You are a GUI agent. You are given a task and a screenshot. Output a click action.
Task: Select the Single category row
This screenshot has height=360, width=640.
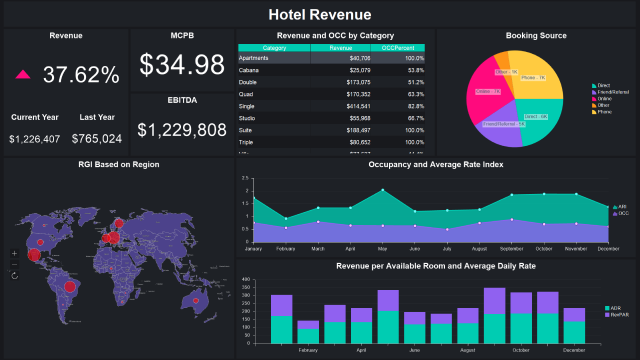click(331, 106)
